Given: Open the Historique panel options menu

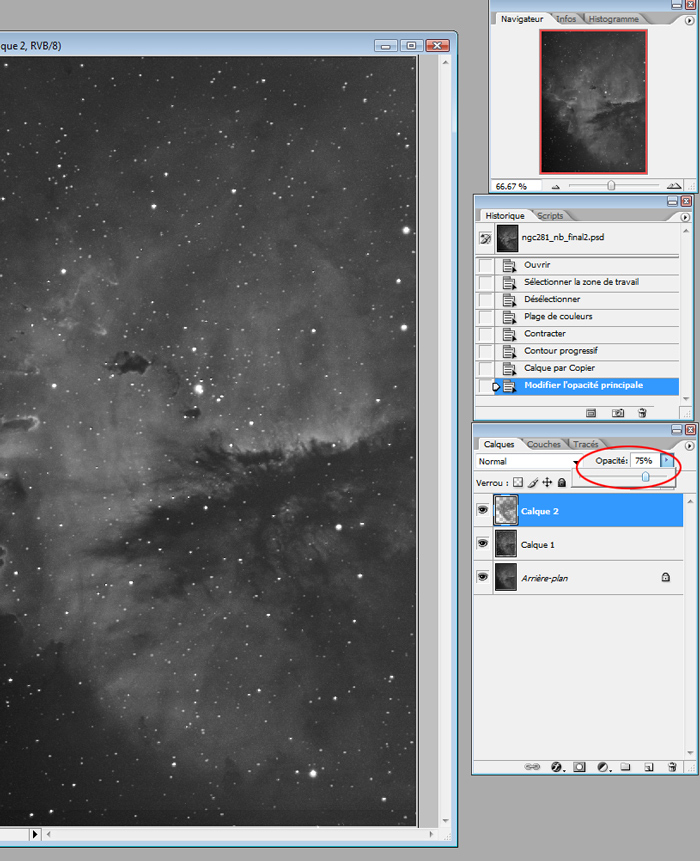Looking at the screenshot, I should (x=685, y=217).
